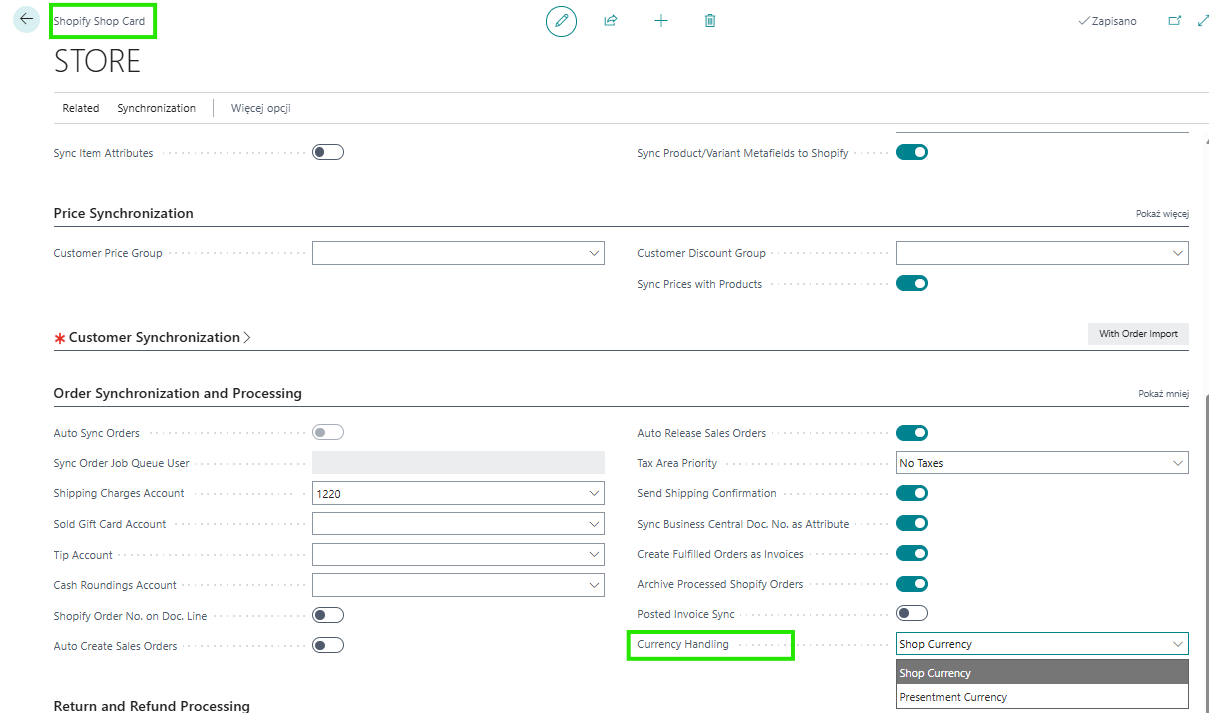Toggle Create Fulfilled Orders as Invoices

(x=912, y=553)
